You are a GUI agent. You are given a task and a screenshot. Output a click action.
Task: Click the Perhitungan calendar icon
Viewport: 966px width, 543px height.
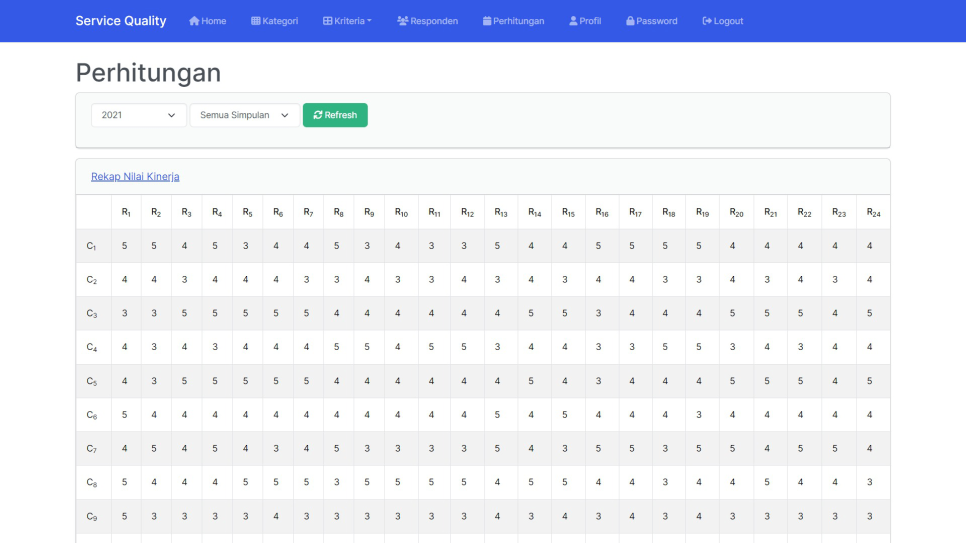487,21
